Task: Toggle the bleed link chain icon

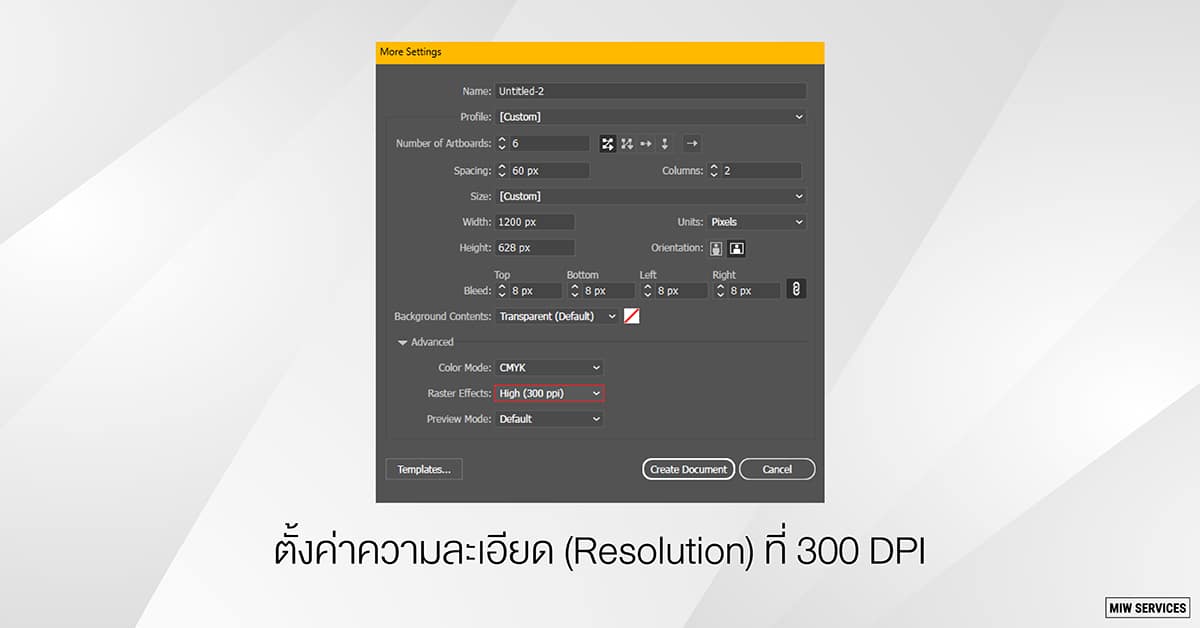Action: tap(796, 289)
